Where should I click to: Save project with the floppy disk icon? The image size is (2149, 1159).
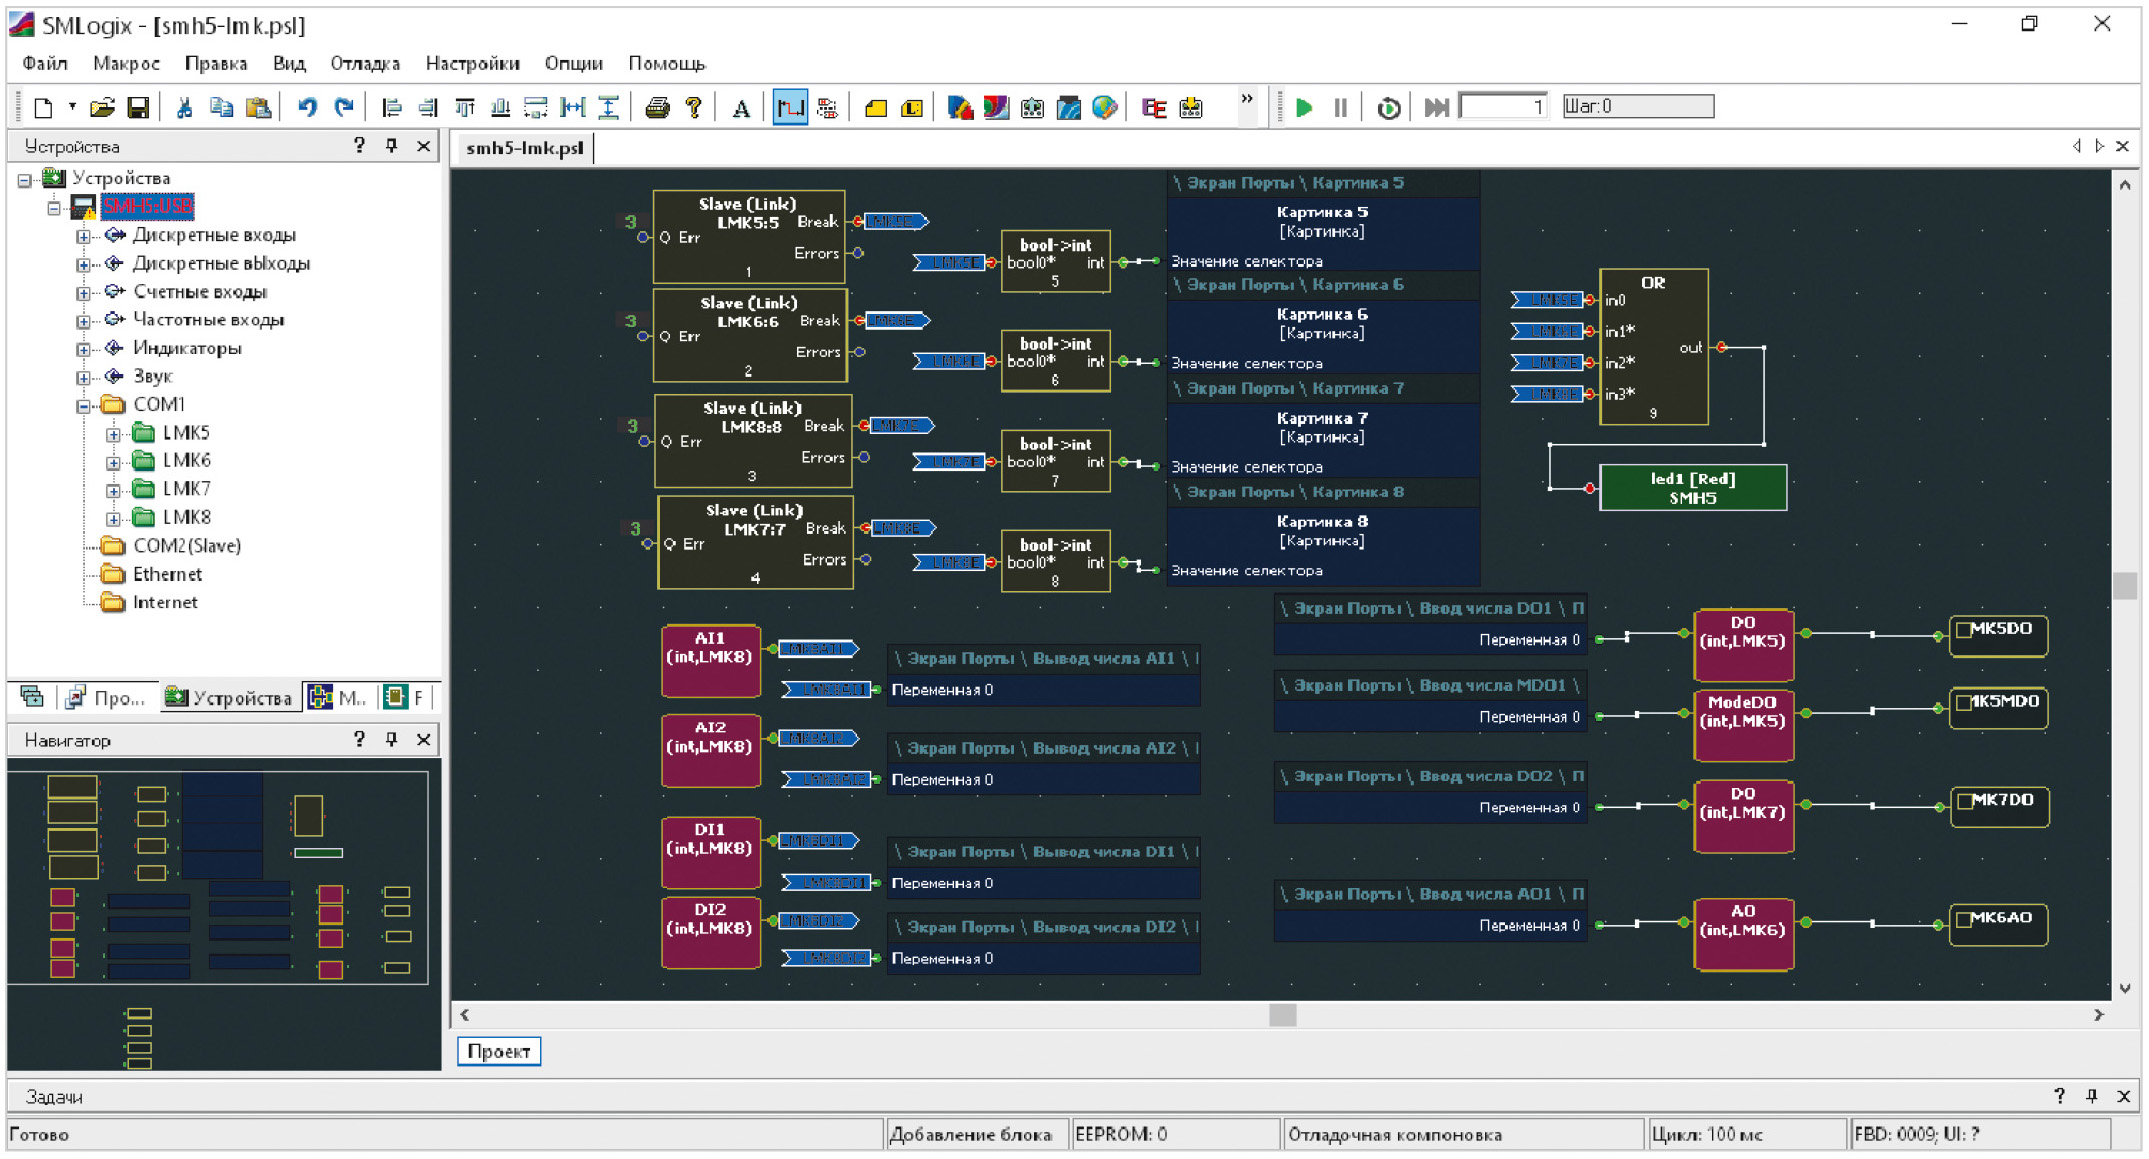click(138, 107)
